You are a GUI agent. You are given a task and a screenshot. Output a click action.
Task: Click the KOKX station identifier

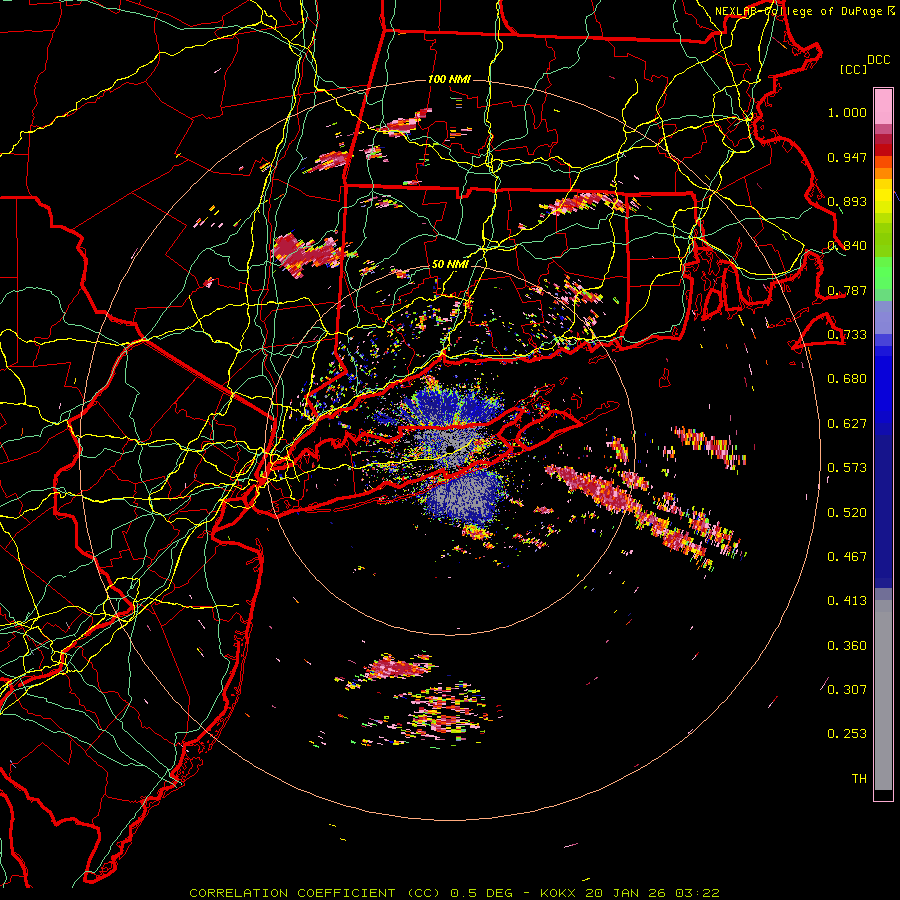[x=560, y=893]
